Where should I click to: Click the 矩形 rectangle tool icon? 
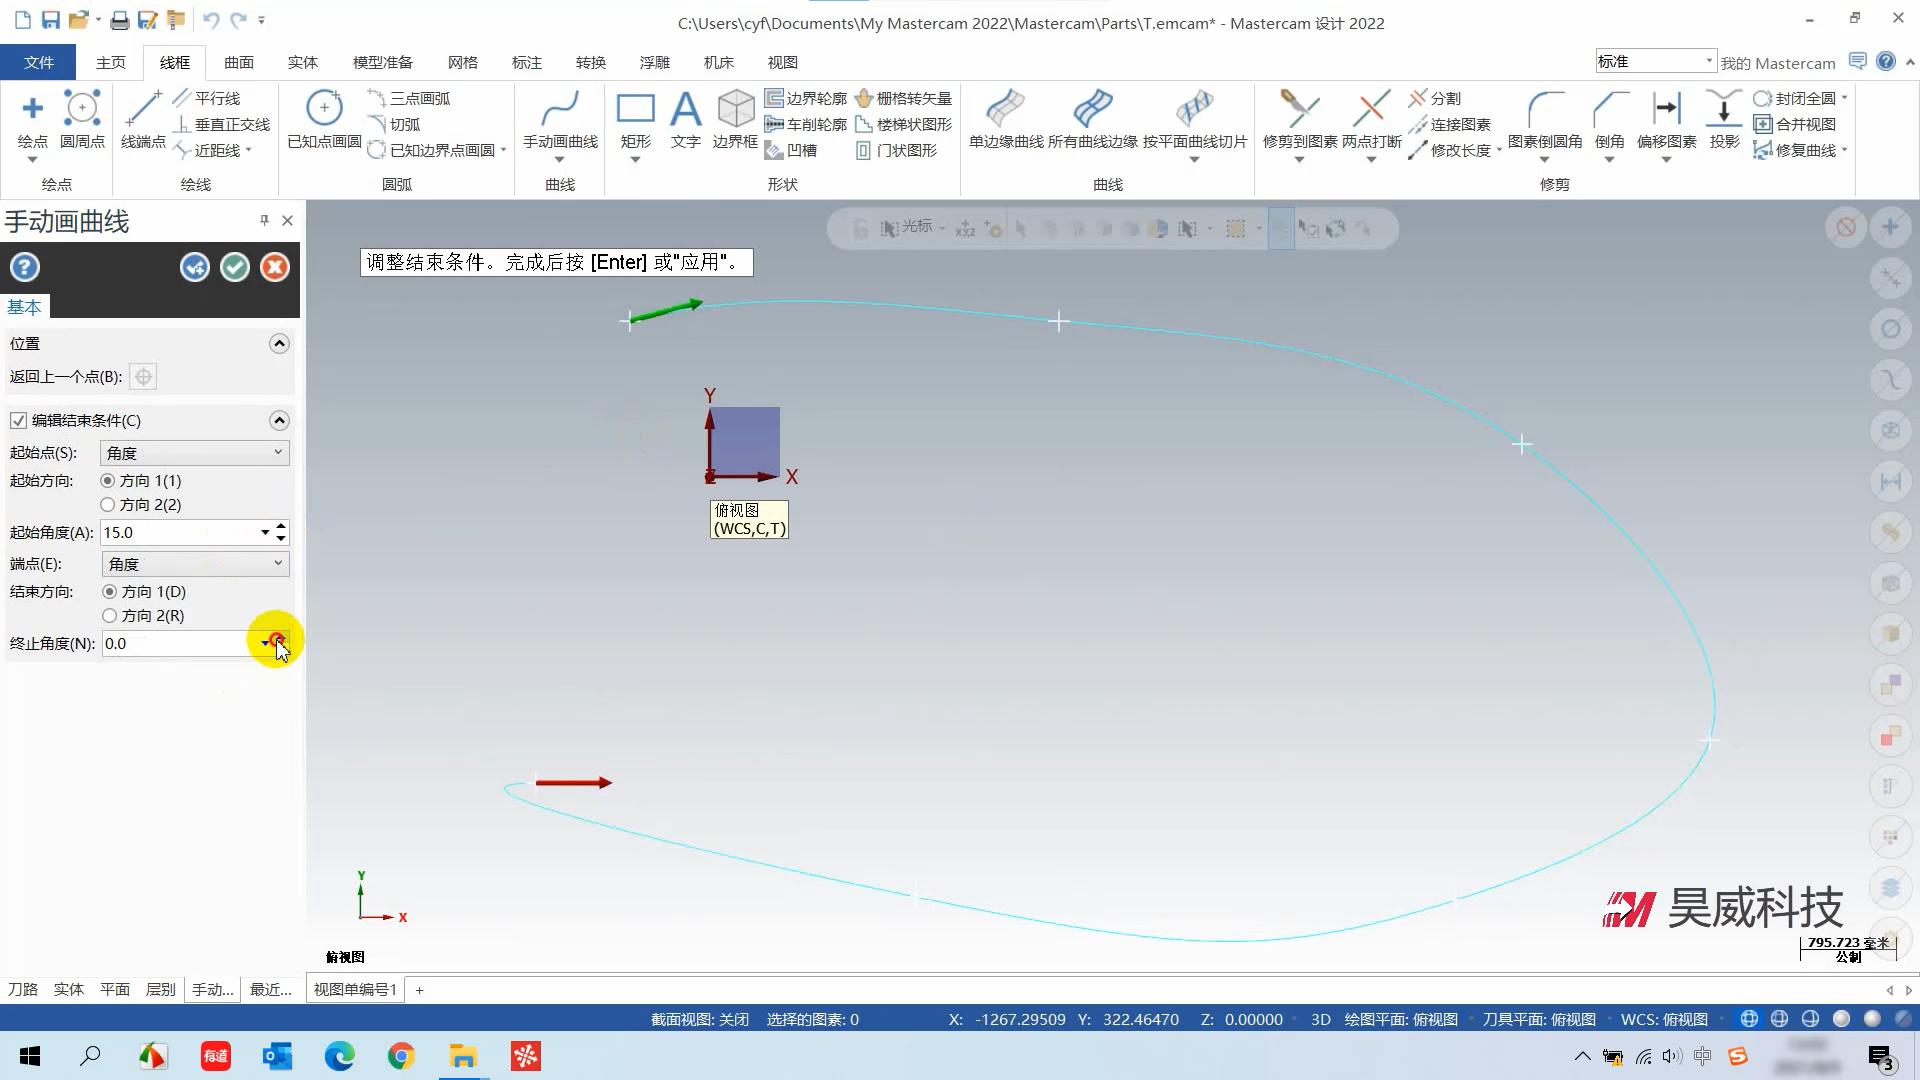coord(635,109)
